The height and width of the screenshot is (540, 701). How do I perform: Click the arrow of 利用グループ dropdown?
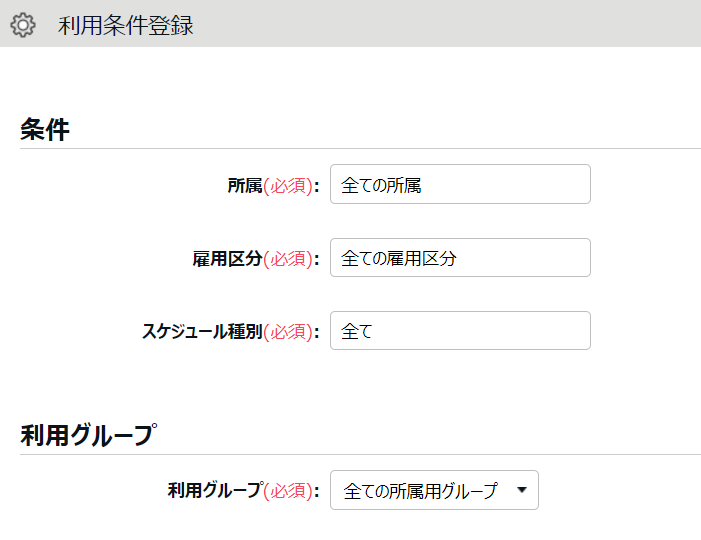coord(521,490)
